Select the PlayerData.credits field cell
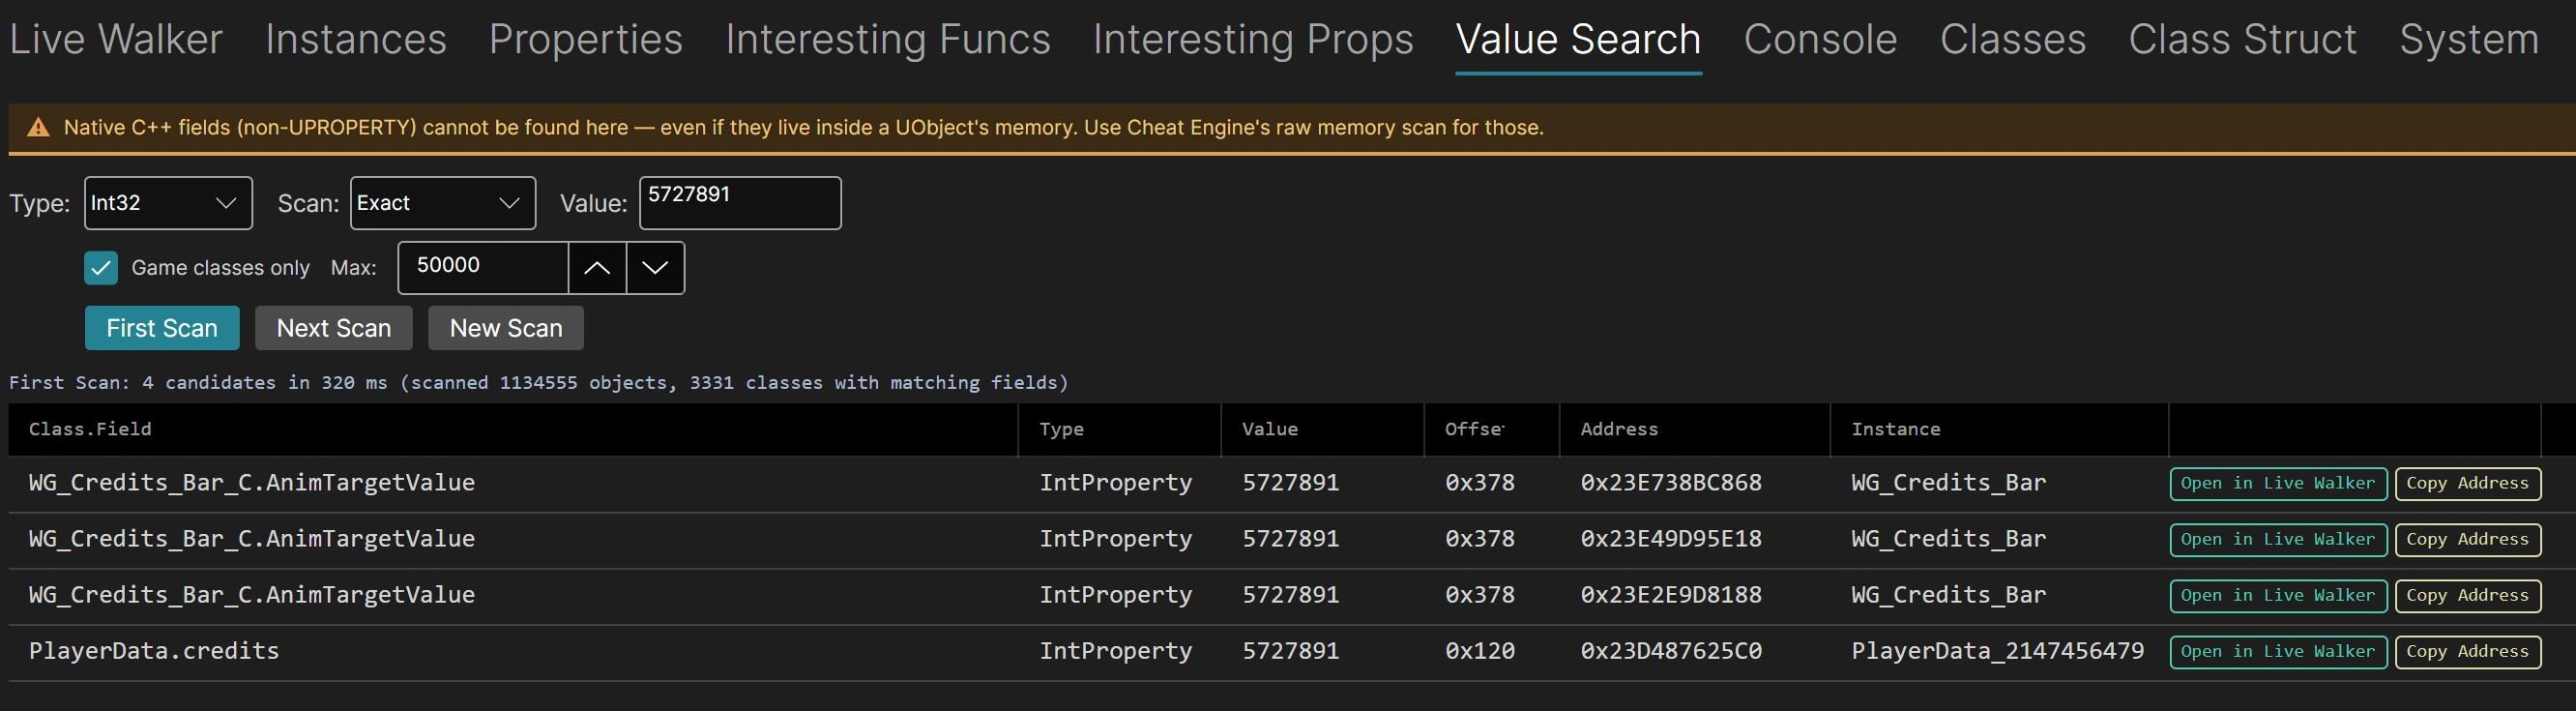This screenshot has width=2576, height=711. (x=154, y=651)
